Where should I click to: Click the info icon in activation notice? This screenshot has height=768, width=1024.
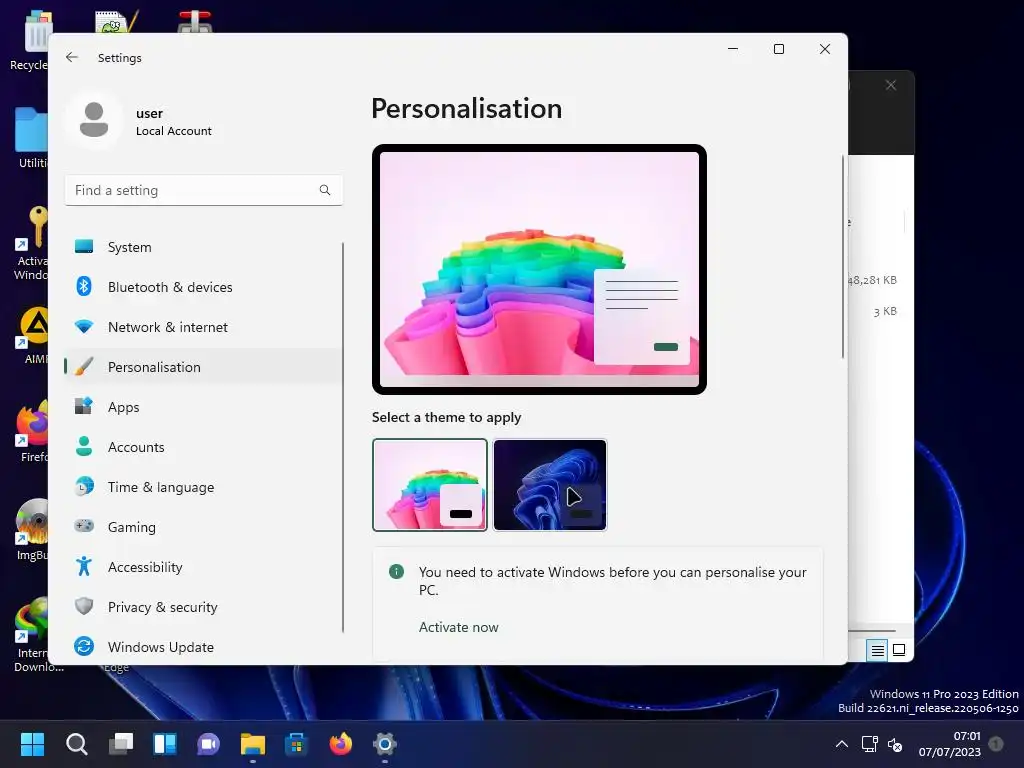pos(396,571)
